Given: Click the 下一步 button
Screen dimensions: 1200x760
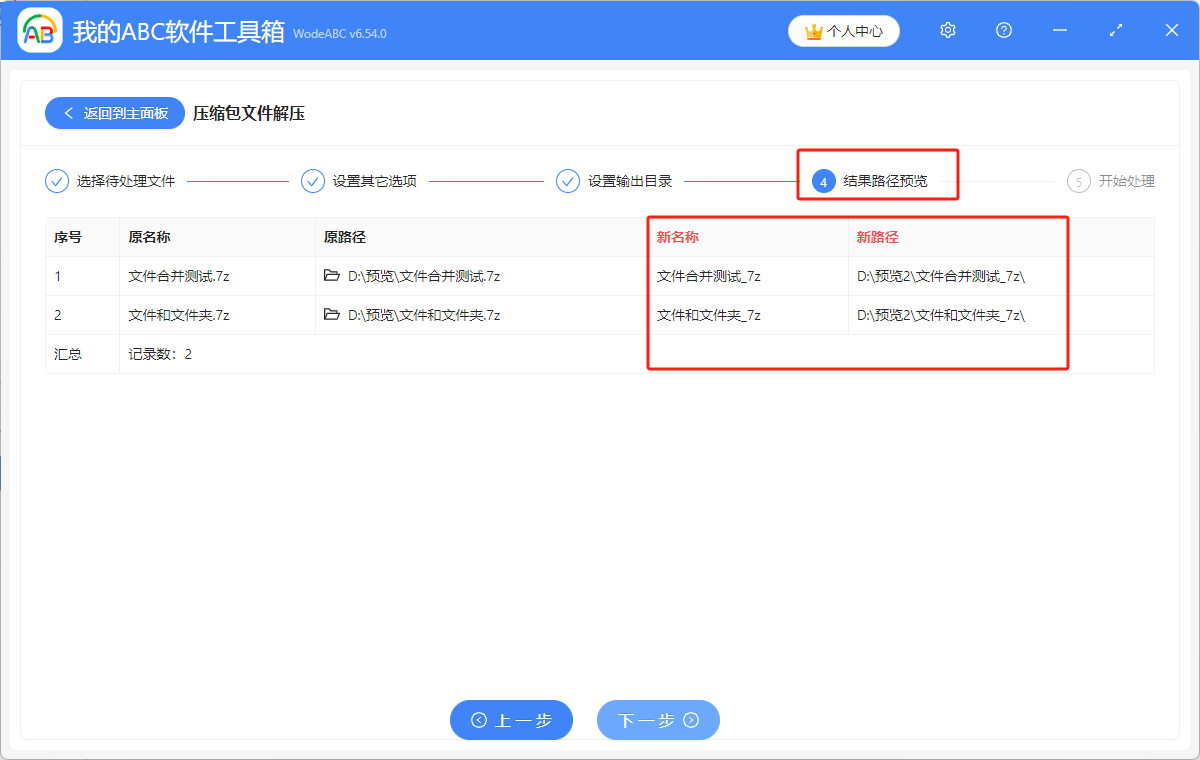Looking at the screenshot, I should pyautogui.click(x=658, y=719).
